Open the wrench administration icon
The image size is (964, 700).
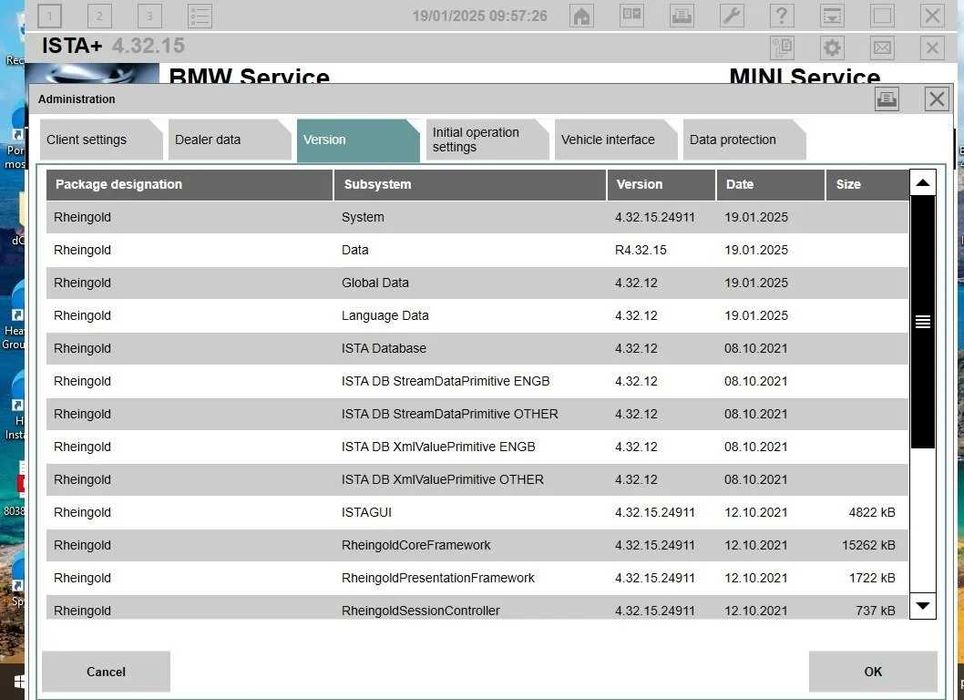732,16
